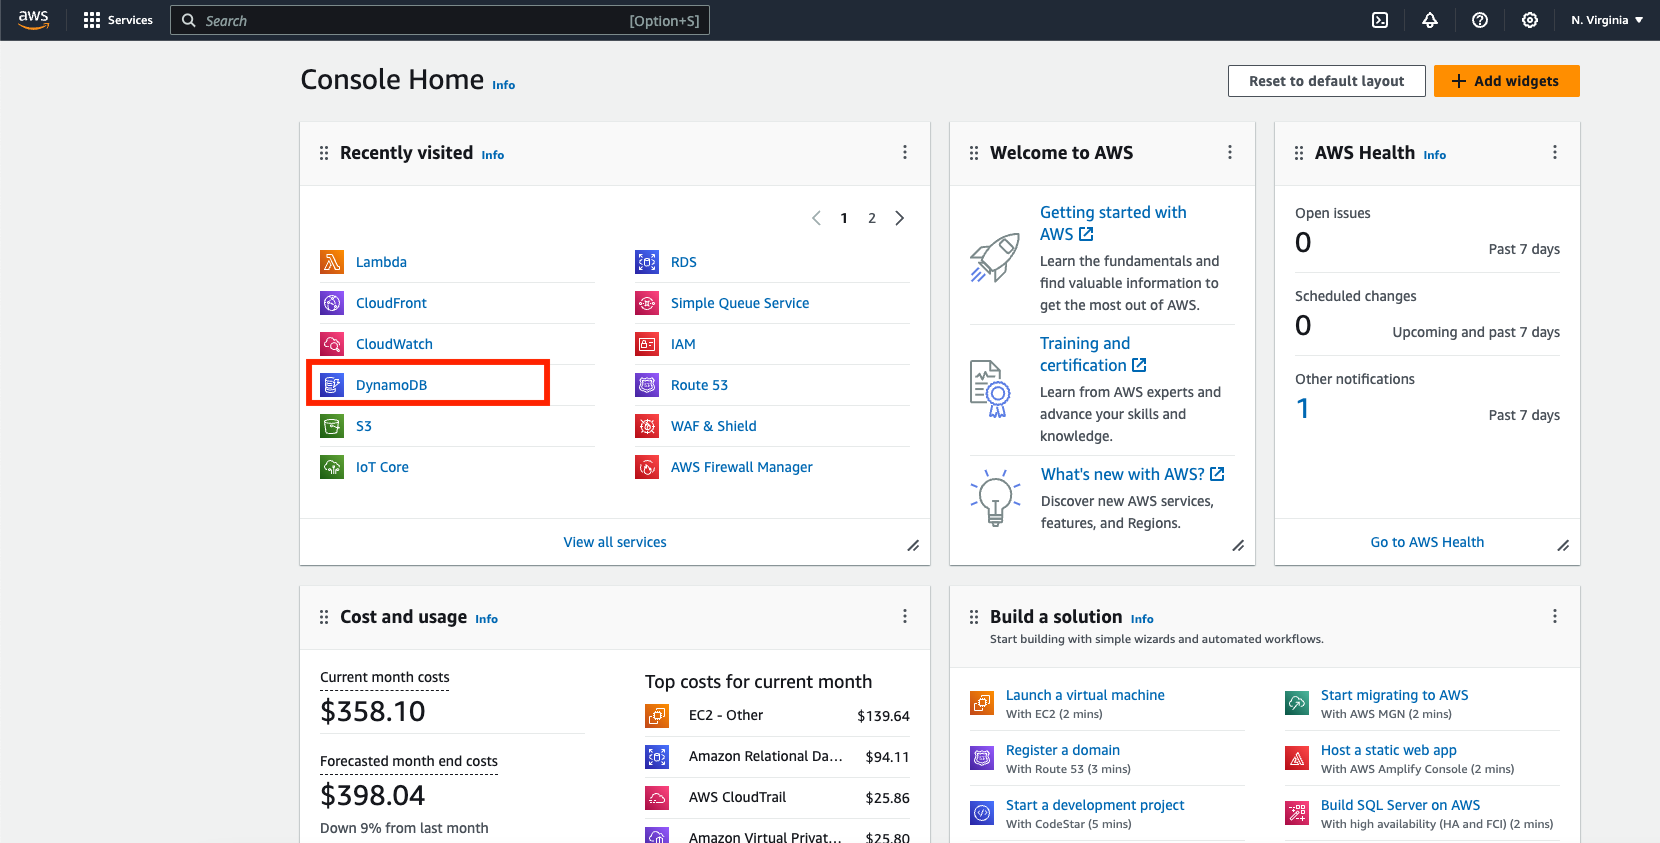Screen dimensions: 1660x843
Task: Click resize handle of Recently visited widget
Action: point(913,546)
